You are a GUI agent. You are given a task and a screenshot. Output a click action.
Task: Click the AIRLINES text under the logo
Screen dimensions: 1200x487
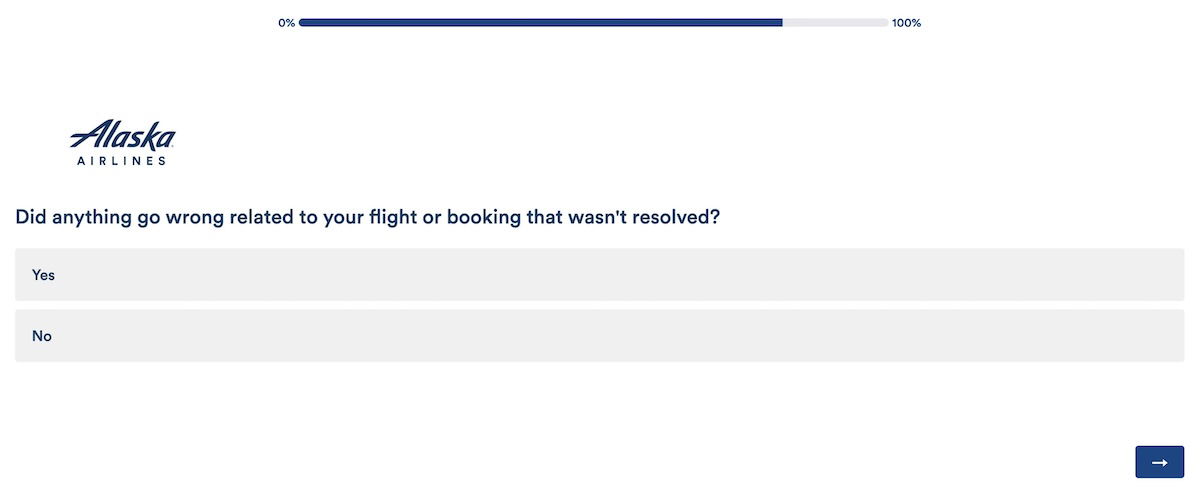coord(122,160)
